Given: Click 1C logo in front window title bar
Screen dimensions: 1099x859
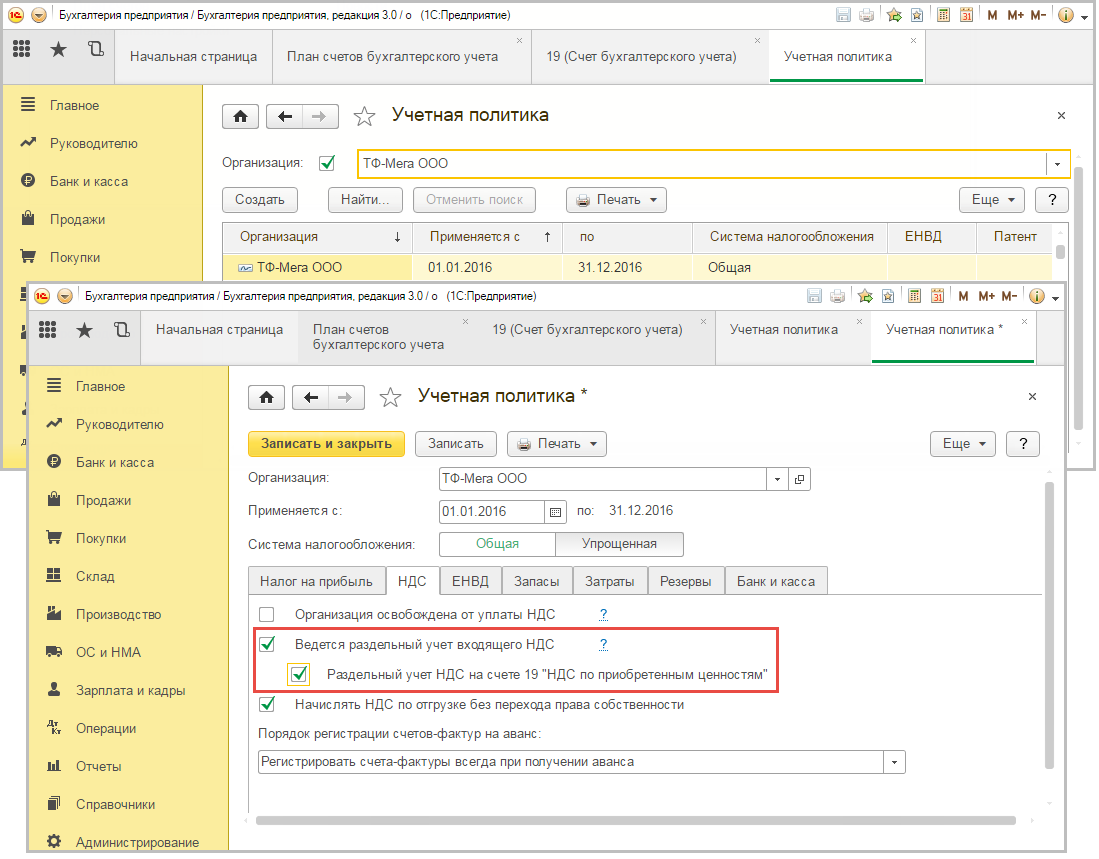Looking at the screenshot, I should (x=42, y=296).
